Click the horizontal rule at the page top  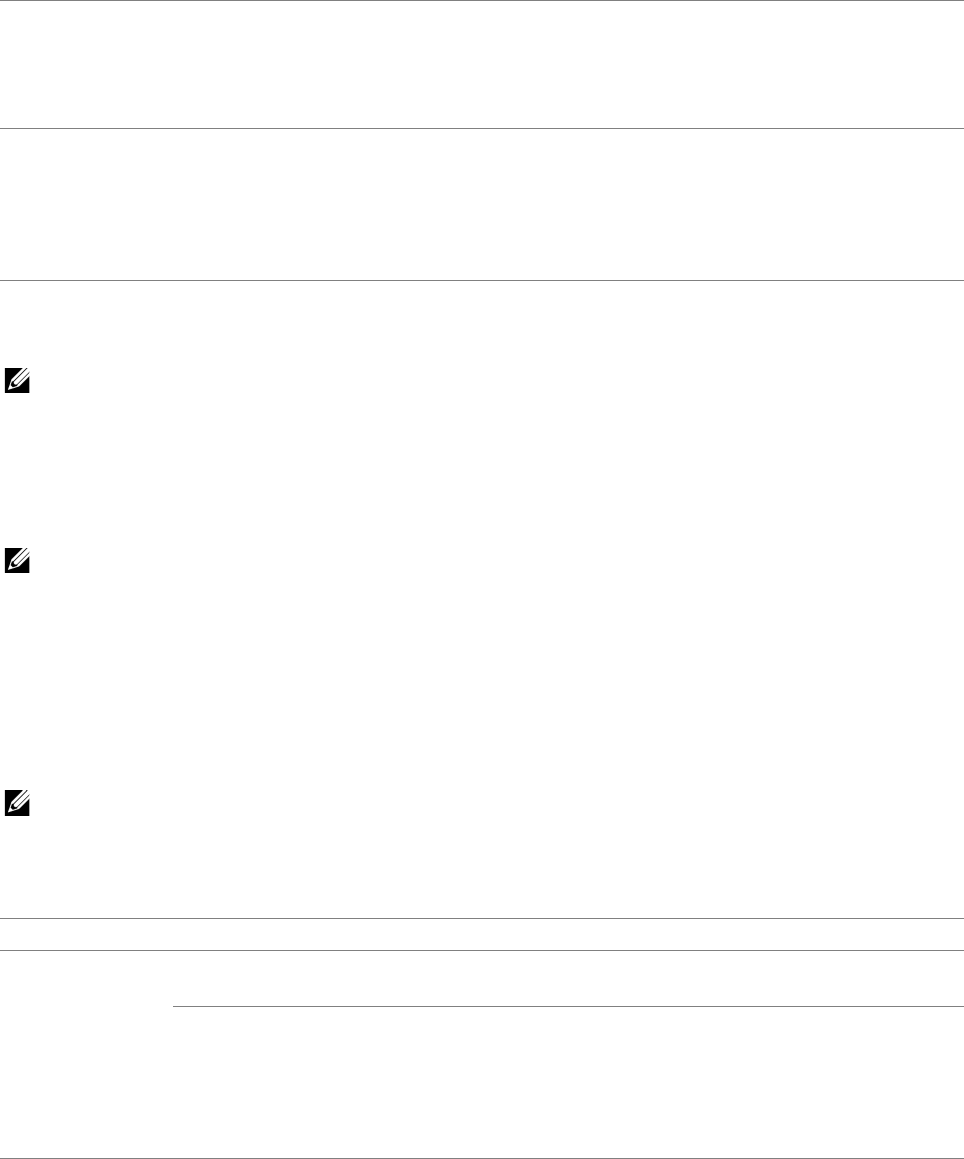482,1
